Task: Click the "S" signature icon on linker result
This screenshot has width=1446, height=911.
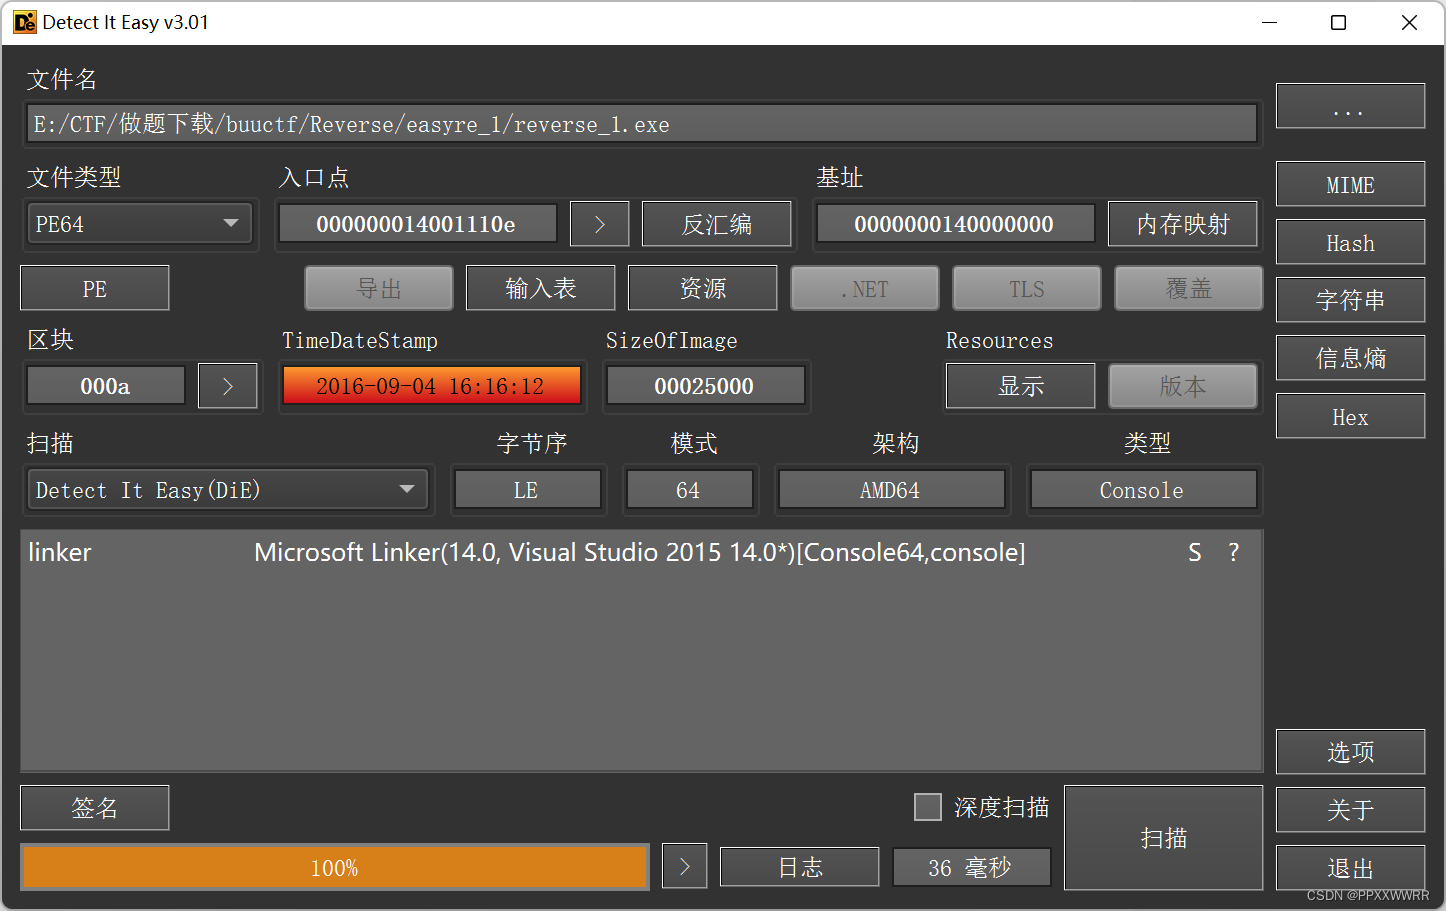Action: pyautogui.click(x=1194, y=552)
